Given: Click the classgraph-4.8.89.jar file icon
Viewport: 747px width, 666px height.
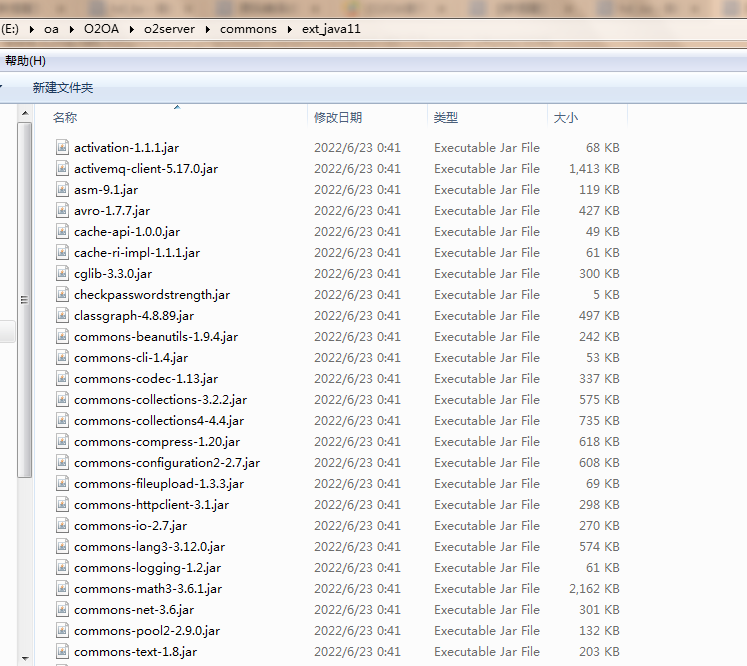Looking at the screenshot, I should (62, 315).
